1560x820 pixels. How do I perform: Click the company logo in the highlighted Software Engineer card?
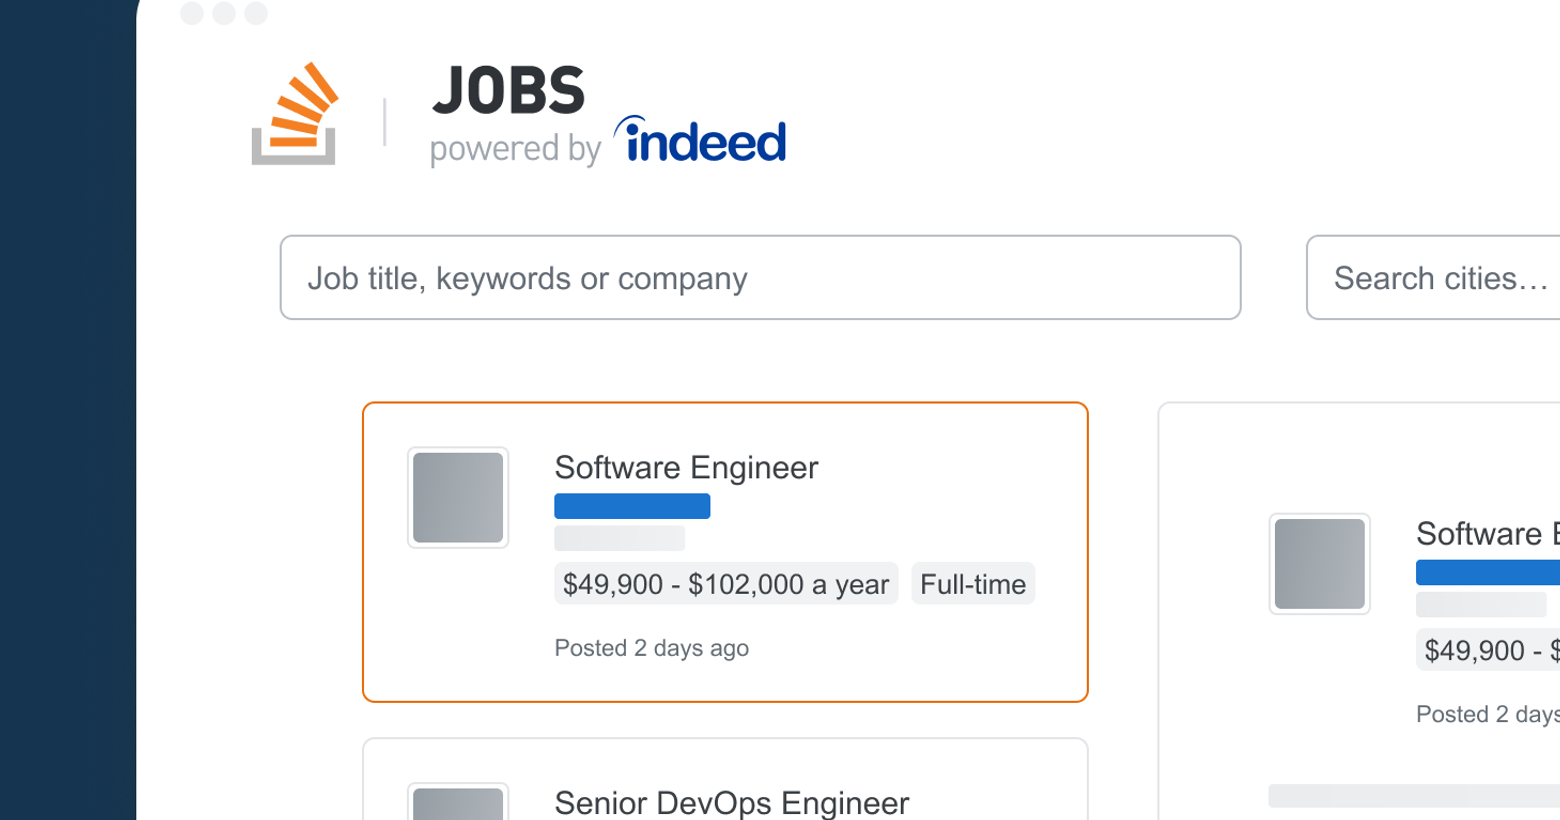point(458,498)
